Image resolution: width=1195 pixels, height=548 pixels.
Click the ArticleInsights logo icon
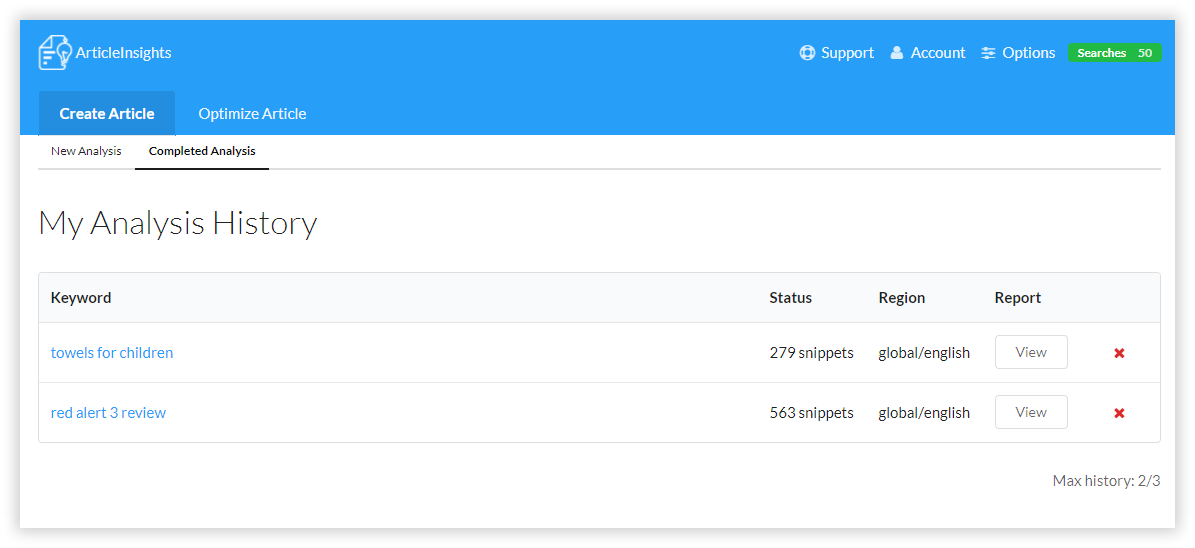click(x=55, y=53)
